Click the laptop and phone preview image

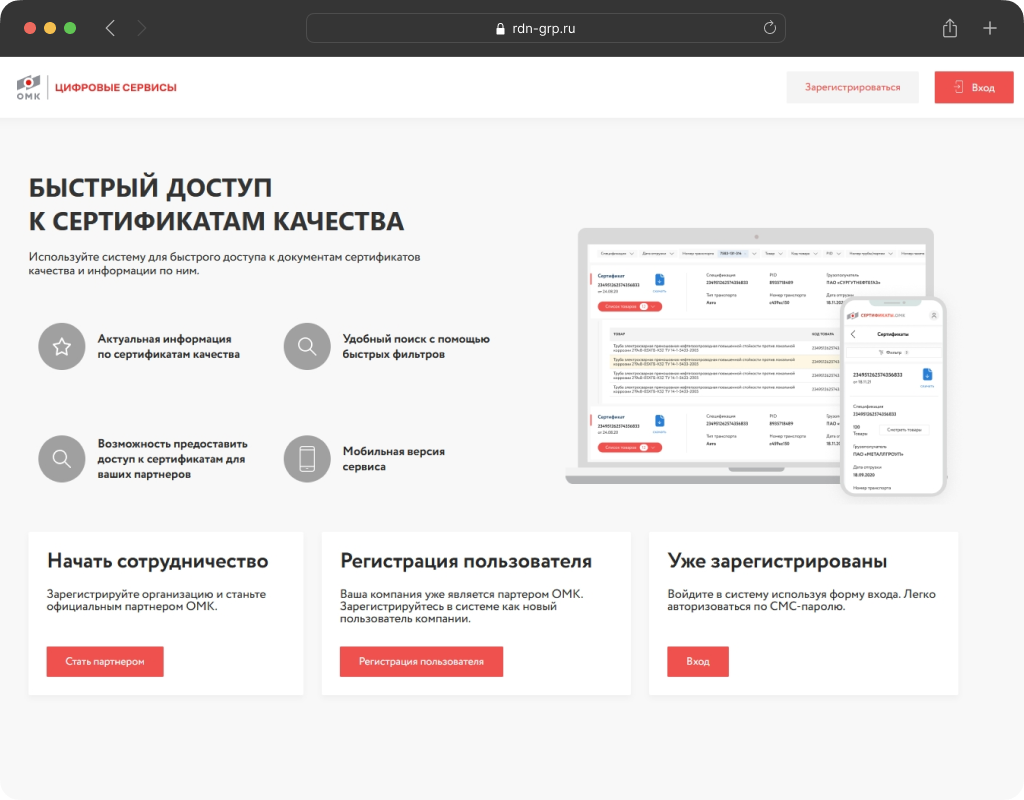click(x=756, y=361)
